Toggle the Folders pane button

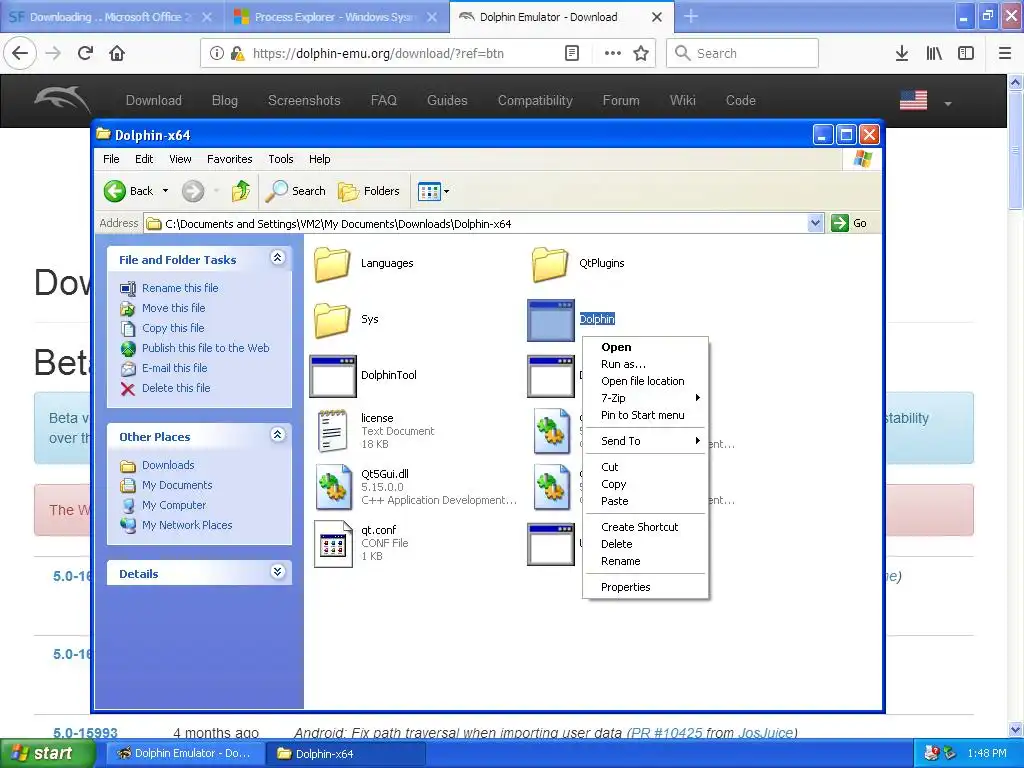click(x=369, y=191)
